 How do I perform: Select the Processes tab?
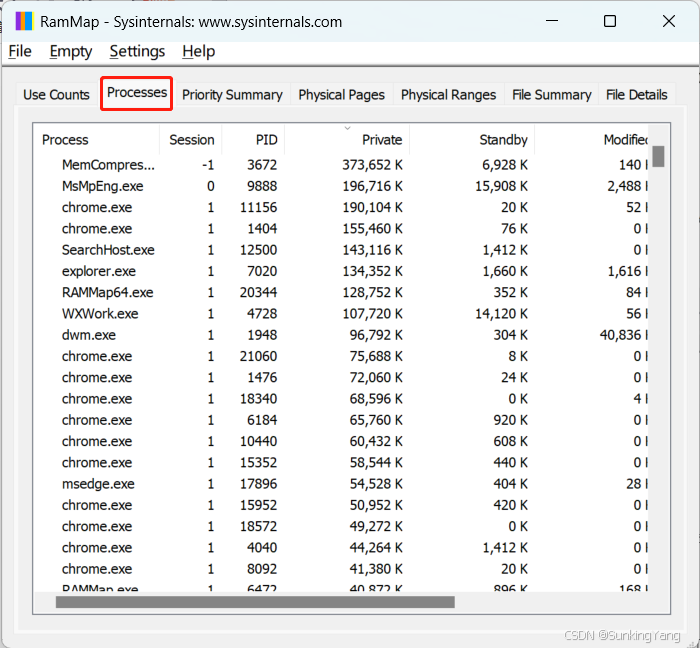(x=137, y=93)
